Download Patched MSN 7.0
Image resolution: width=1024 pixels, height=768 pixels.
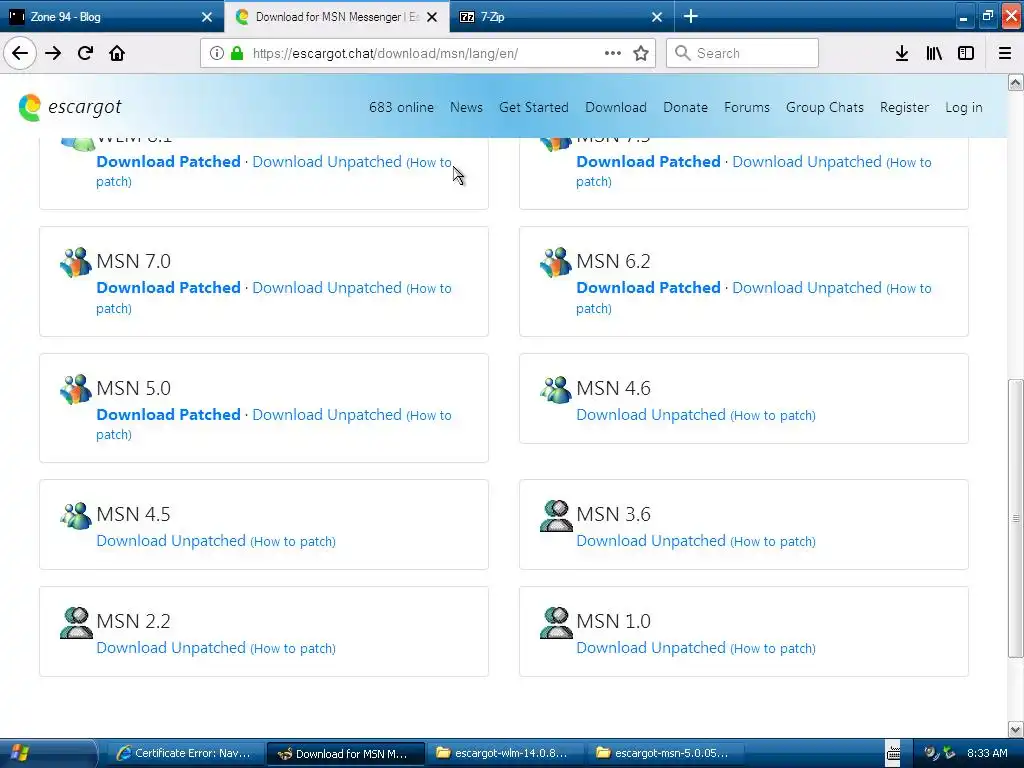pyautogui.click(x=168, y=287)
